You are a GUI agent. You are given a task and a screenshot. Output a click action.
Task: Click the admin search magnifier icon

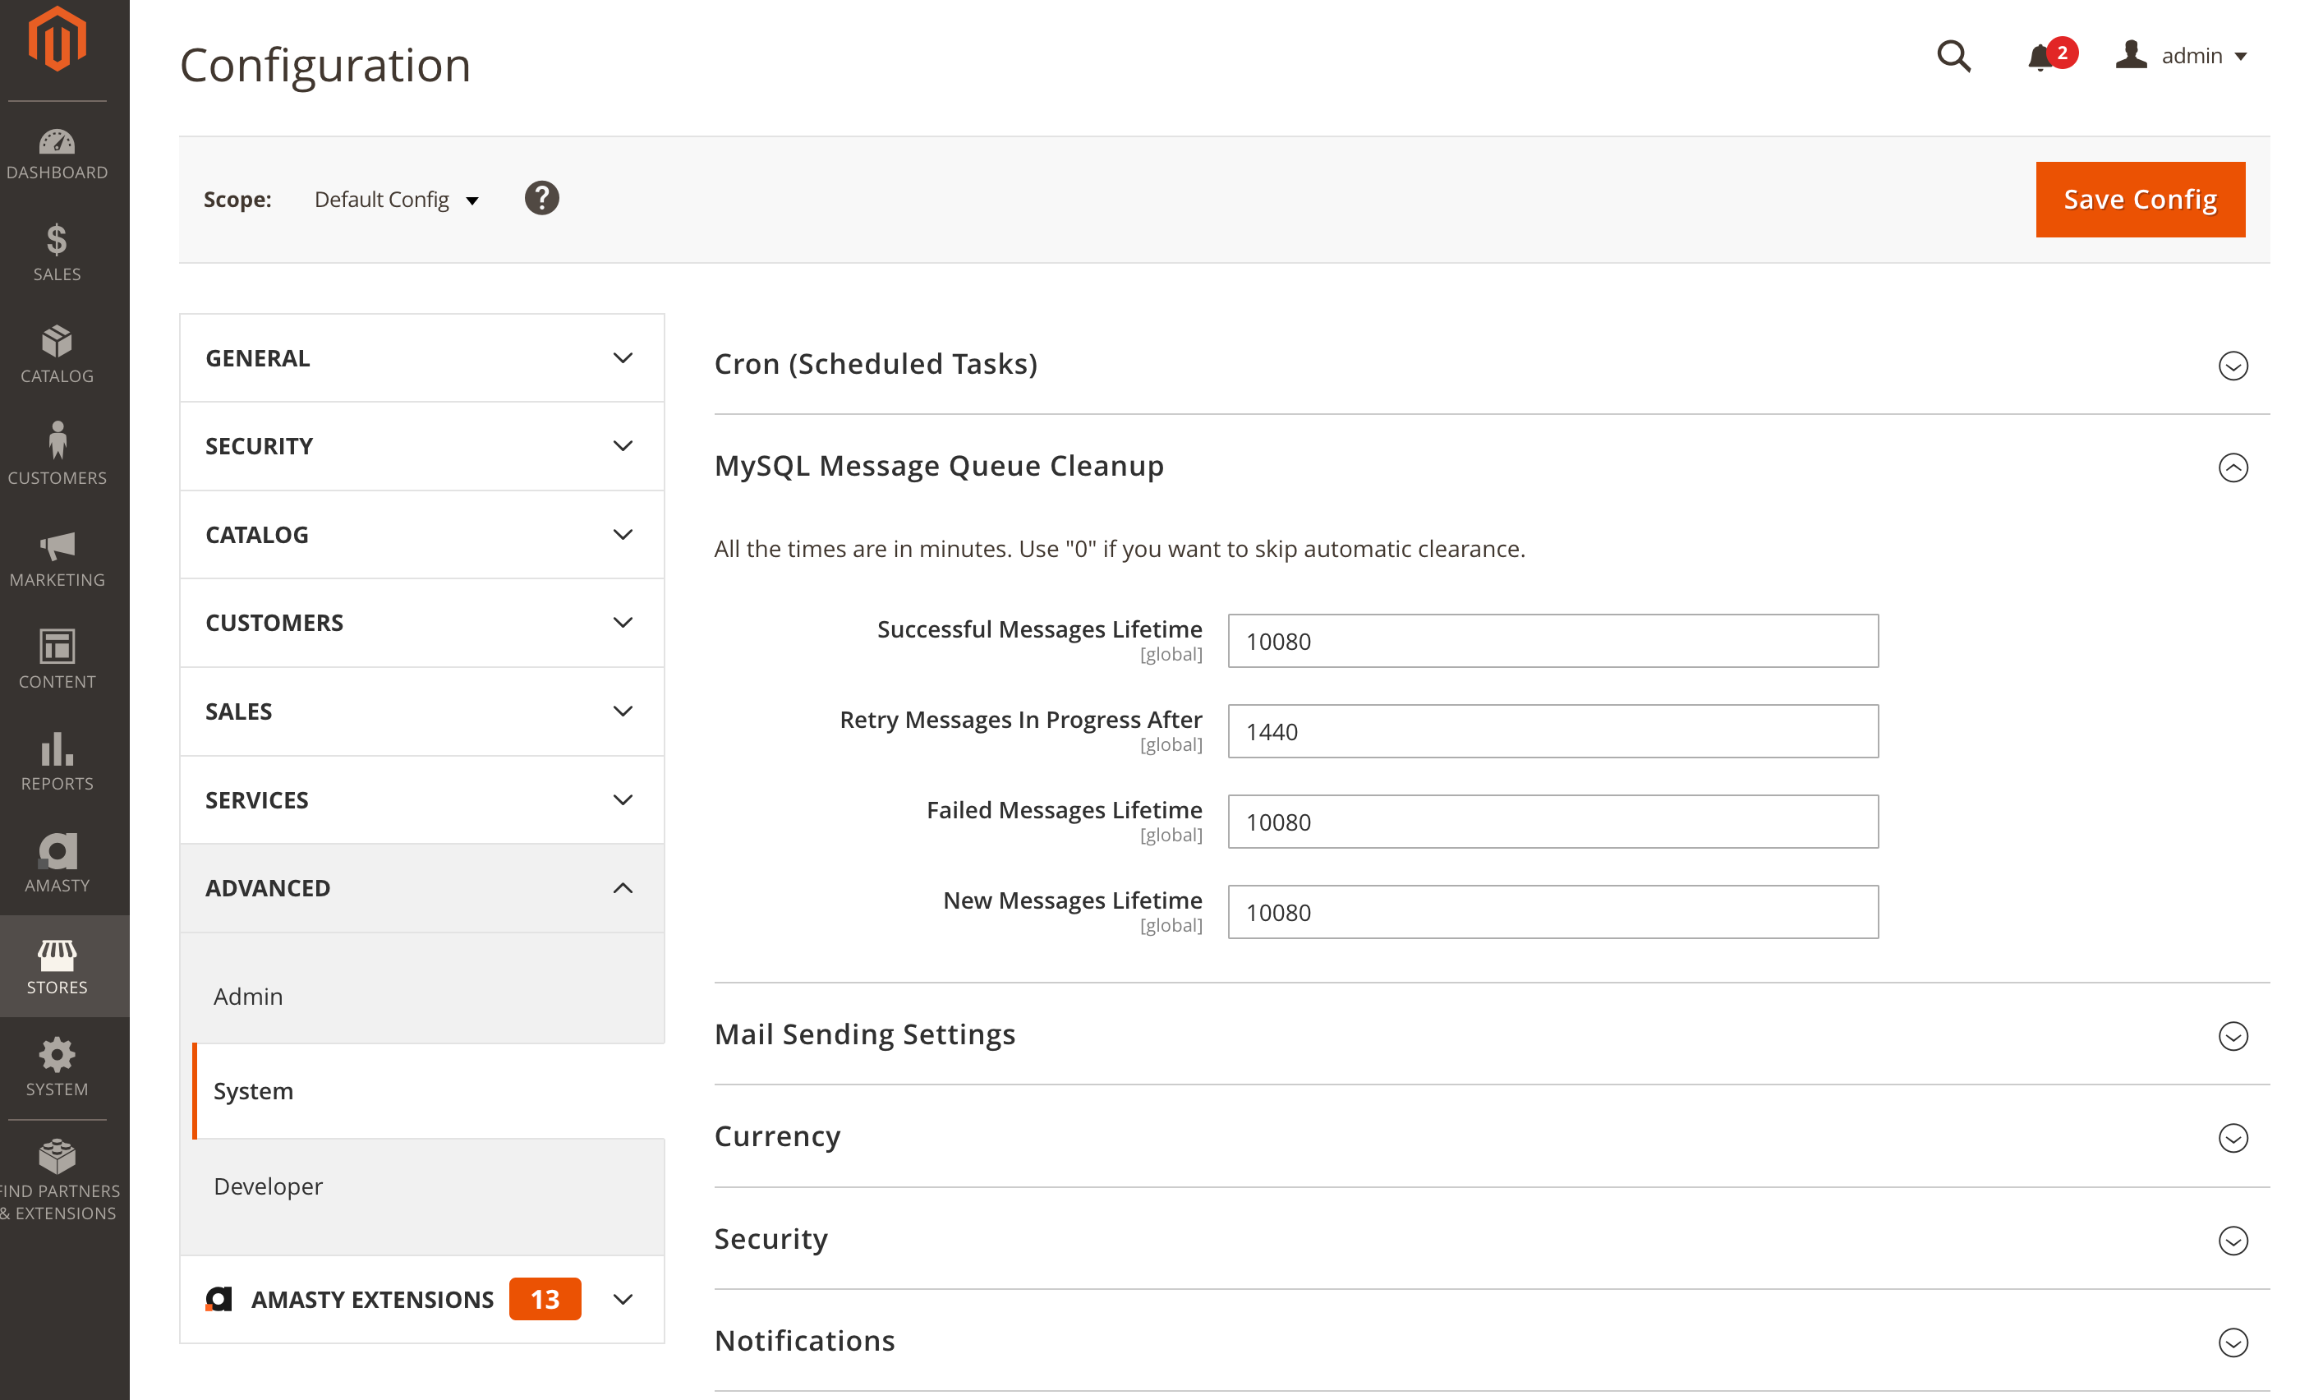1953,57
